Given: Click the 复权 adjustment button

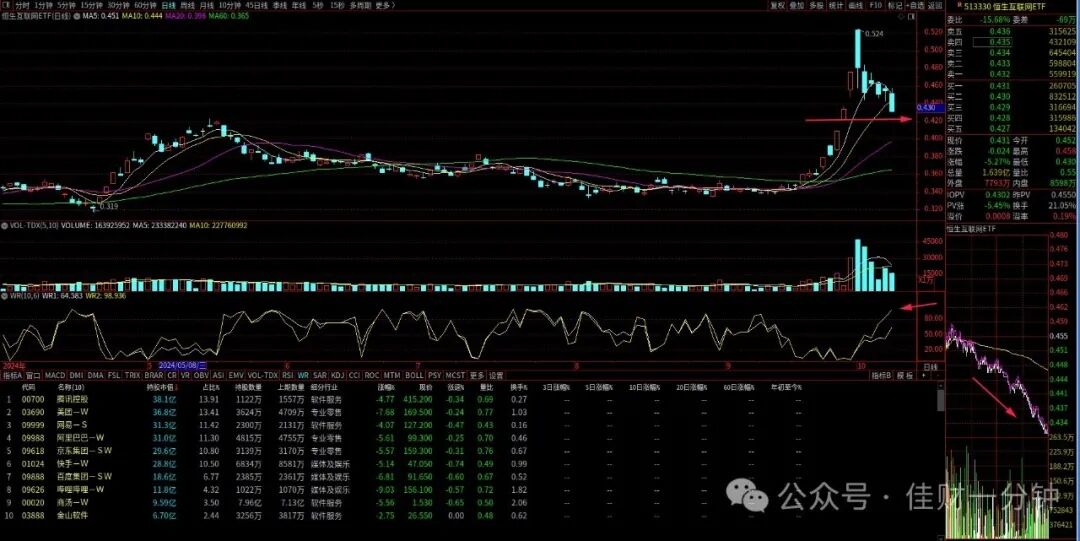Looking at the screenshot, I should pyautogui.click(x=778, y=5).
